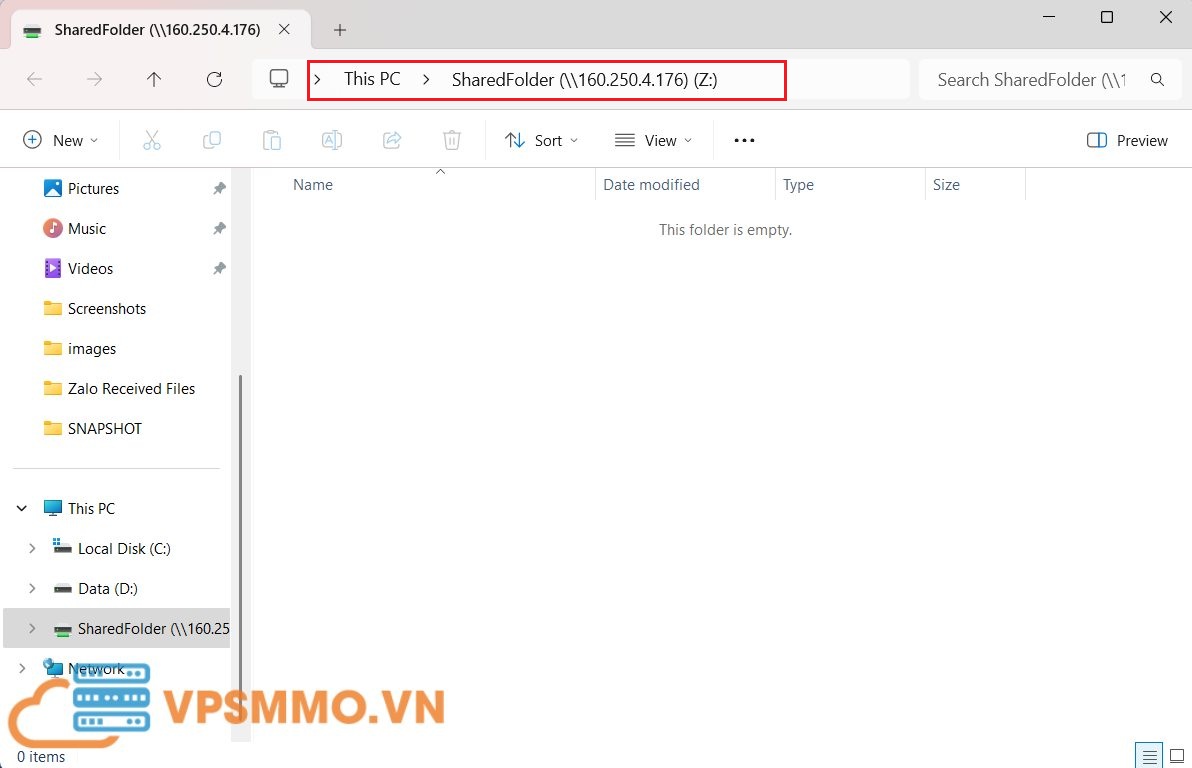Expand Local Disk (C:) tree node
Screen dimensions: 1192x768
click(x=32, y=549)
